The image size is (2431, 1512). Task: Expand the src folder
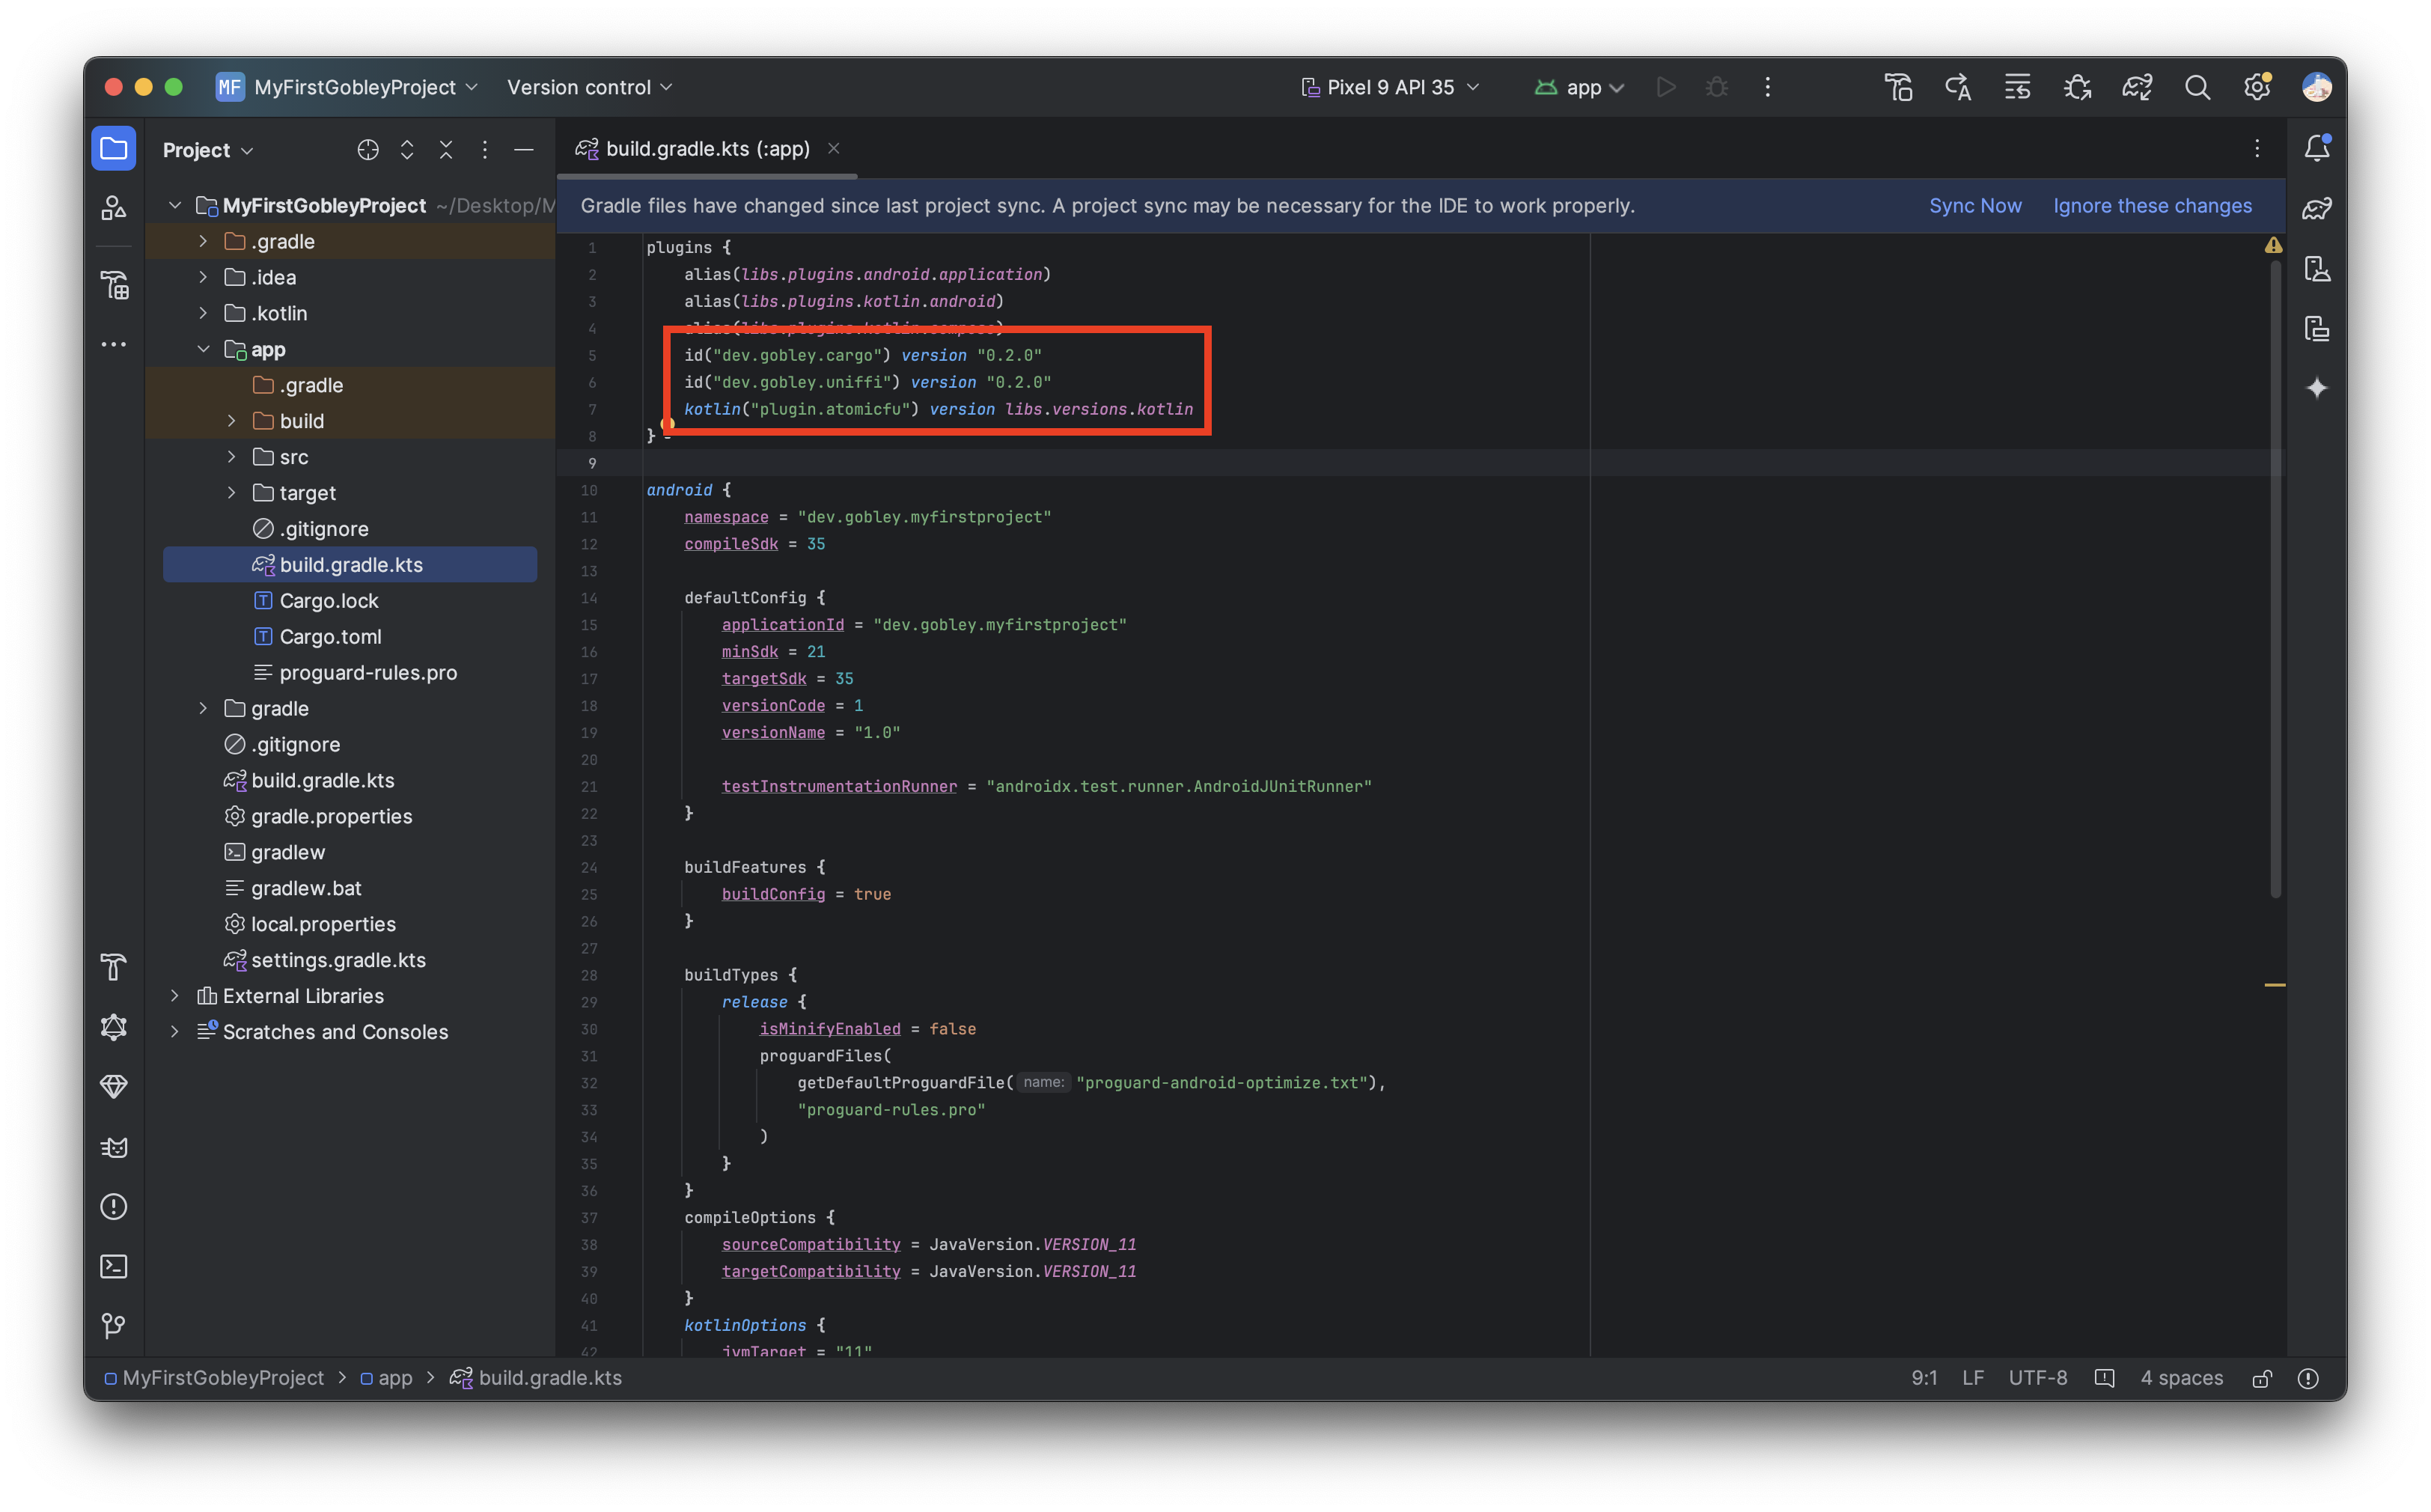pos(231,457)
